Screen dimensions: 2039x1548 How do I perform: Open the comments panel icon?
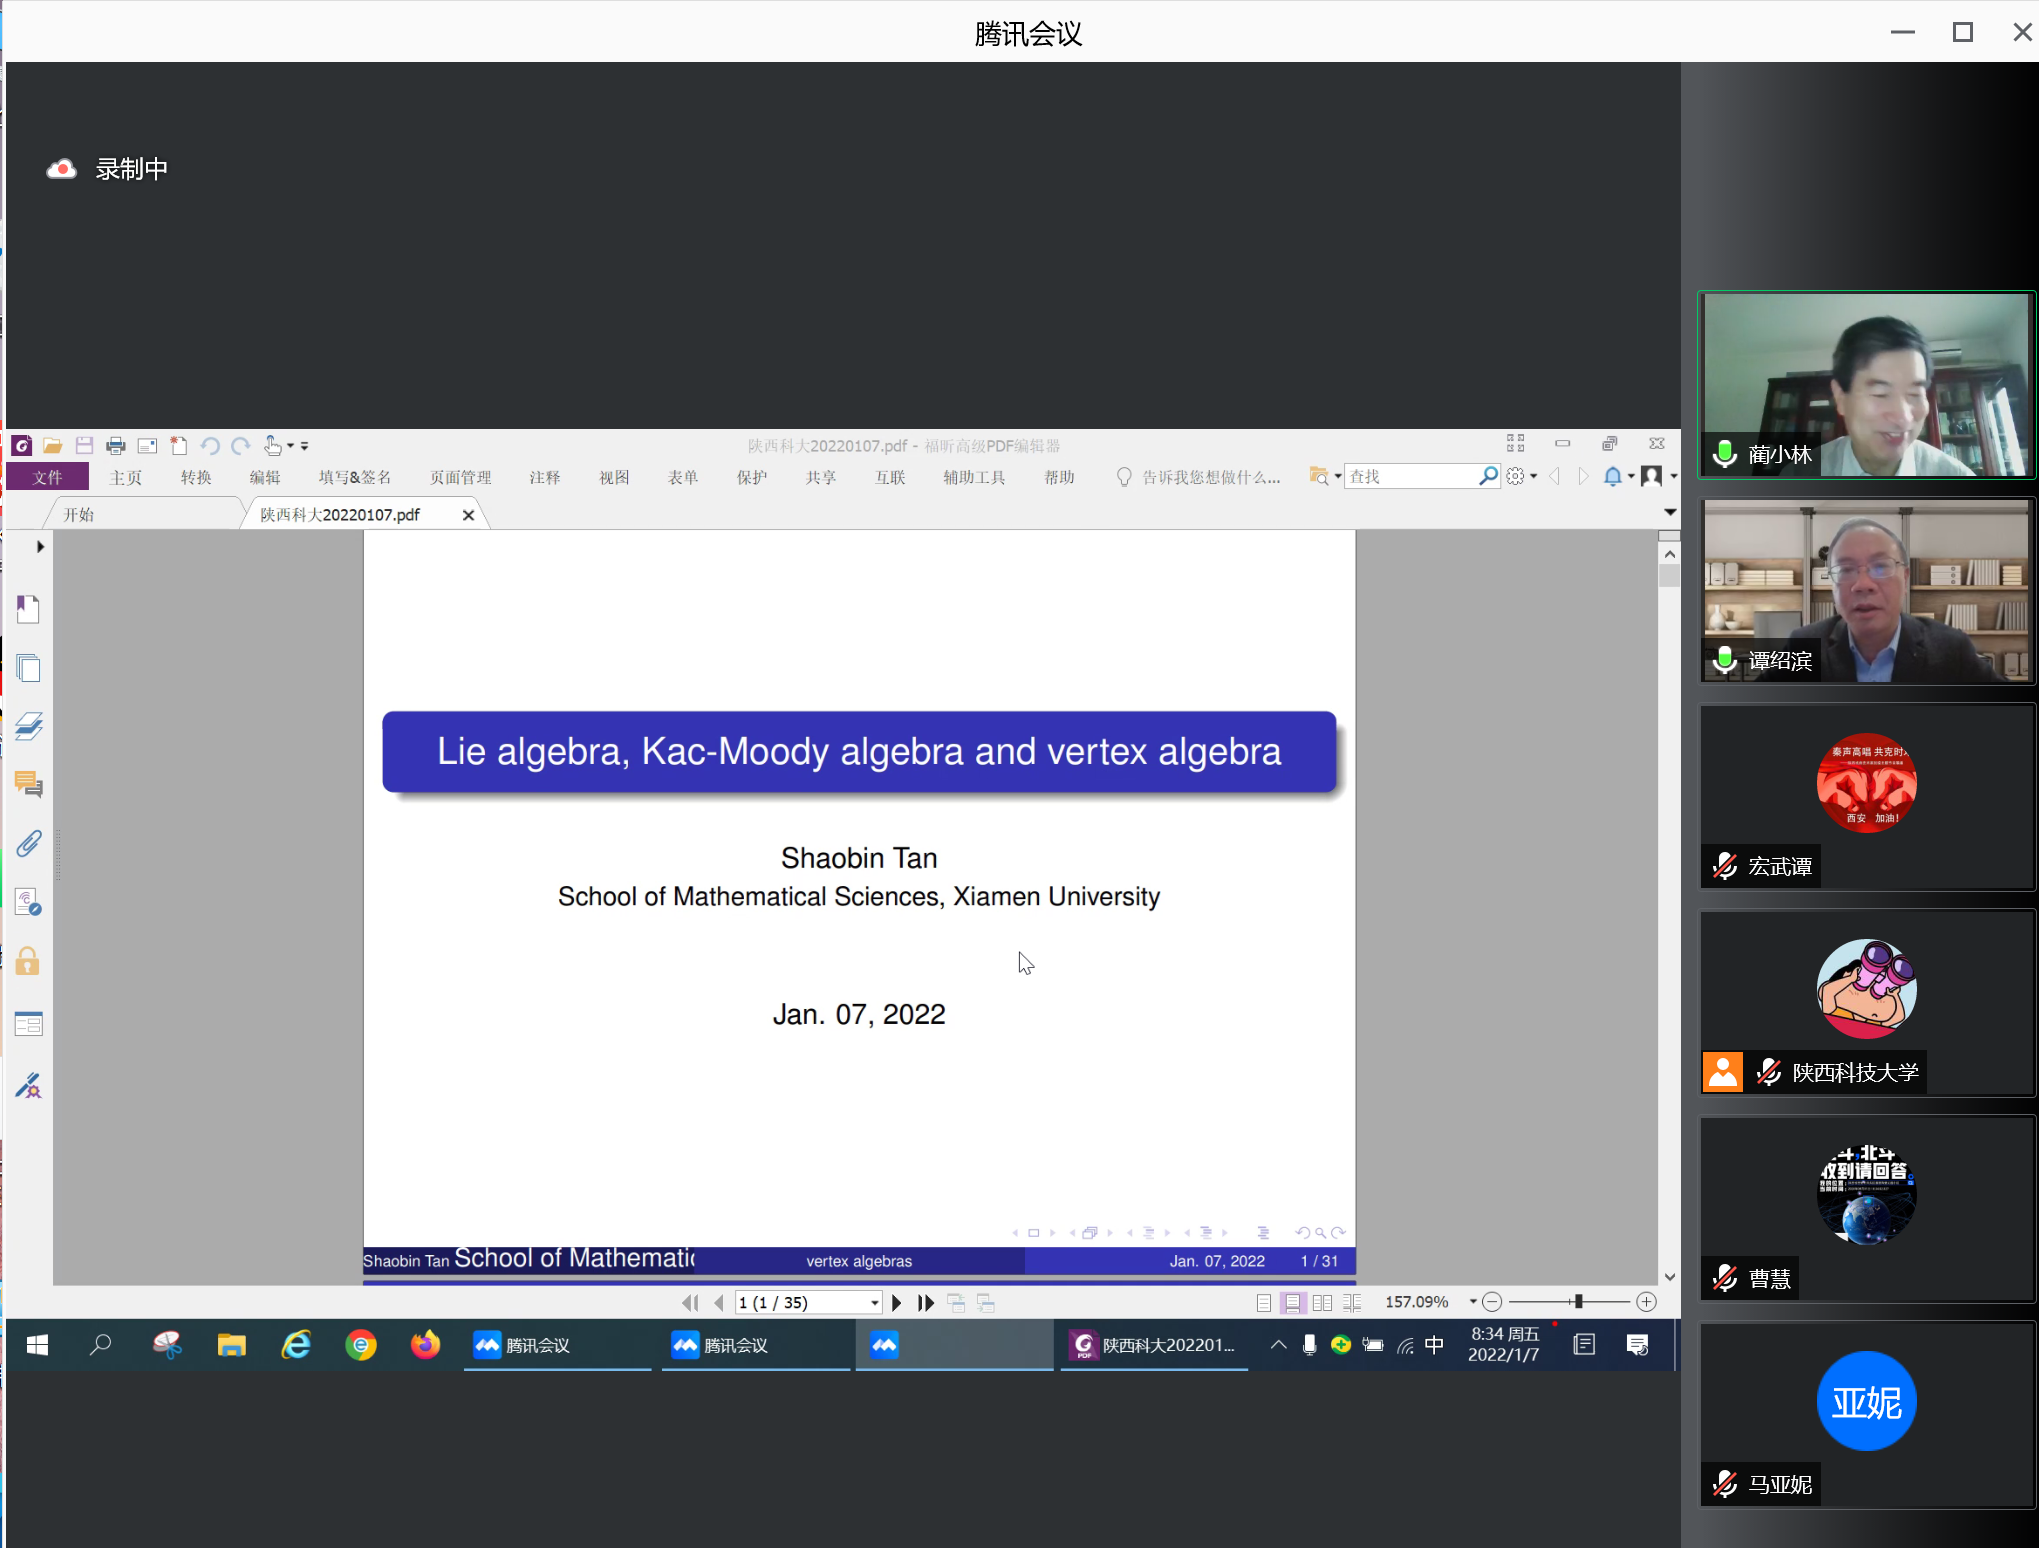[x=28, y=785]
